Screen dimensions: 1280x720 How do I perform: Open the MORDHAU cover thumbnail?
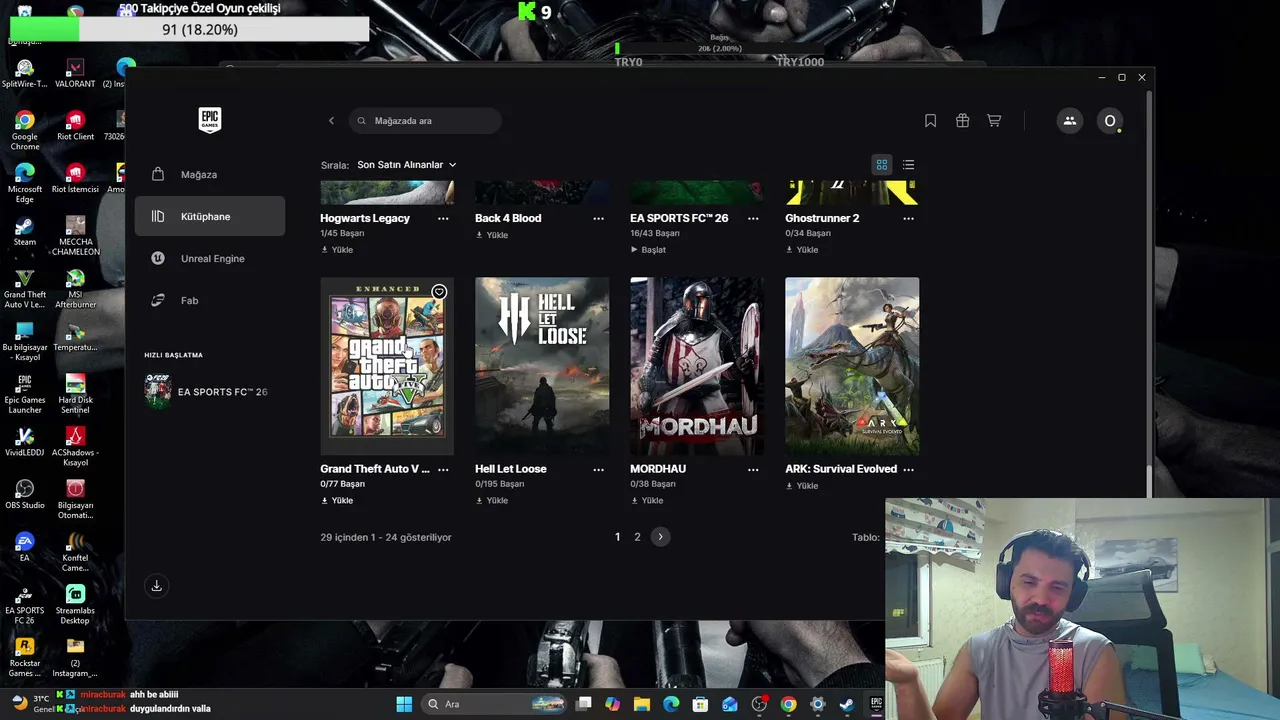(697, 366)
